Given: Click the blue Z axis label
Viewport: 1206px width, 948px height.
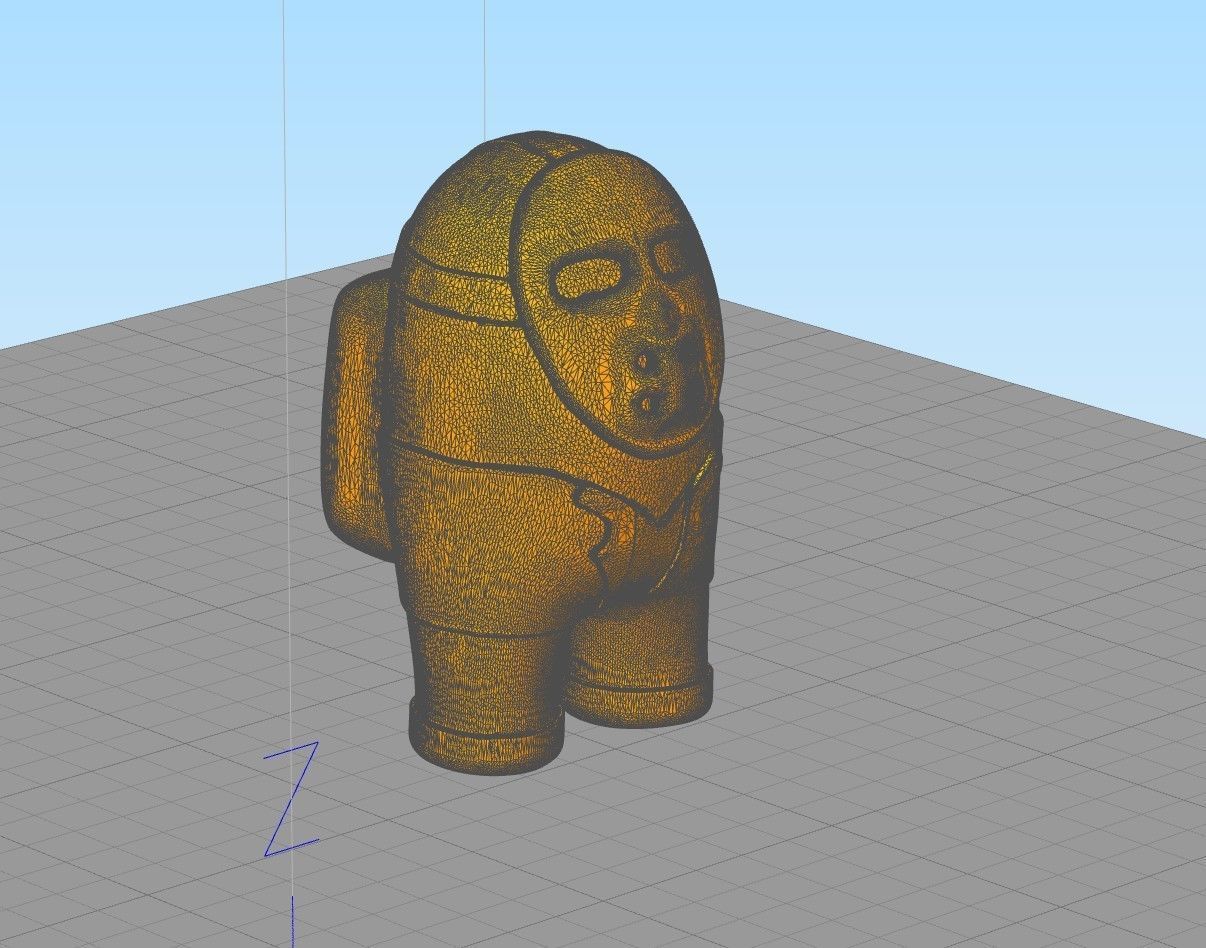Looking at the screenshot, I should 291,799.
